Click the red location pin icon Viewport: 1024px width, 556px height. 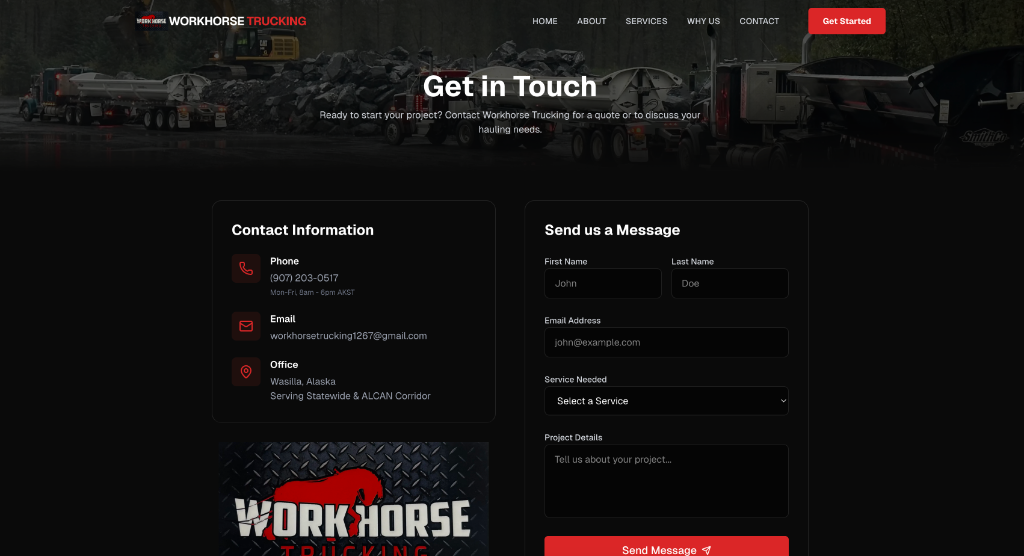[x=246, y=372]
